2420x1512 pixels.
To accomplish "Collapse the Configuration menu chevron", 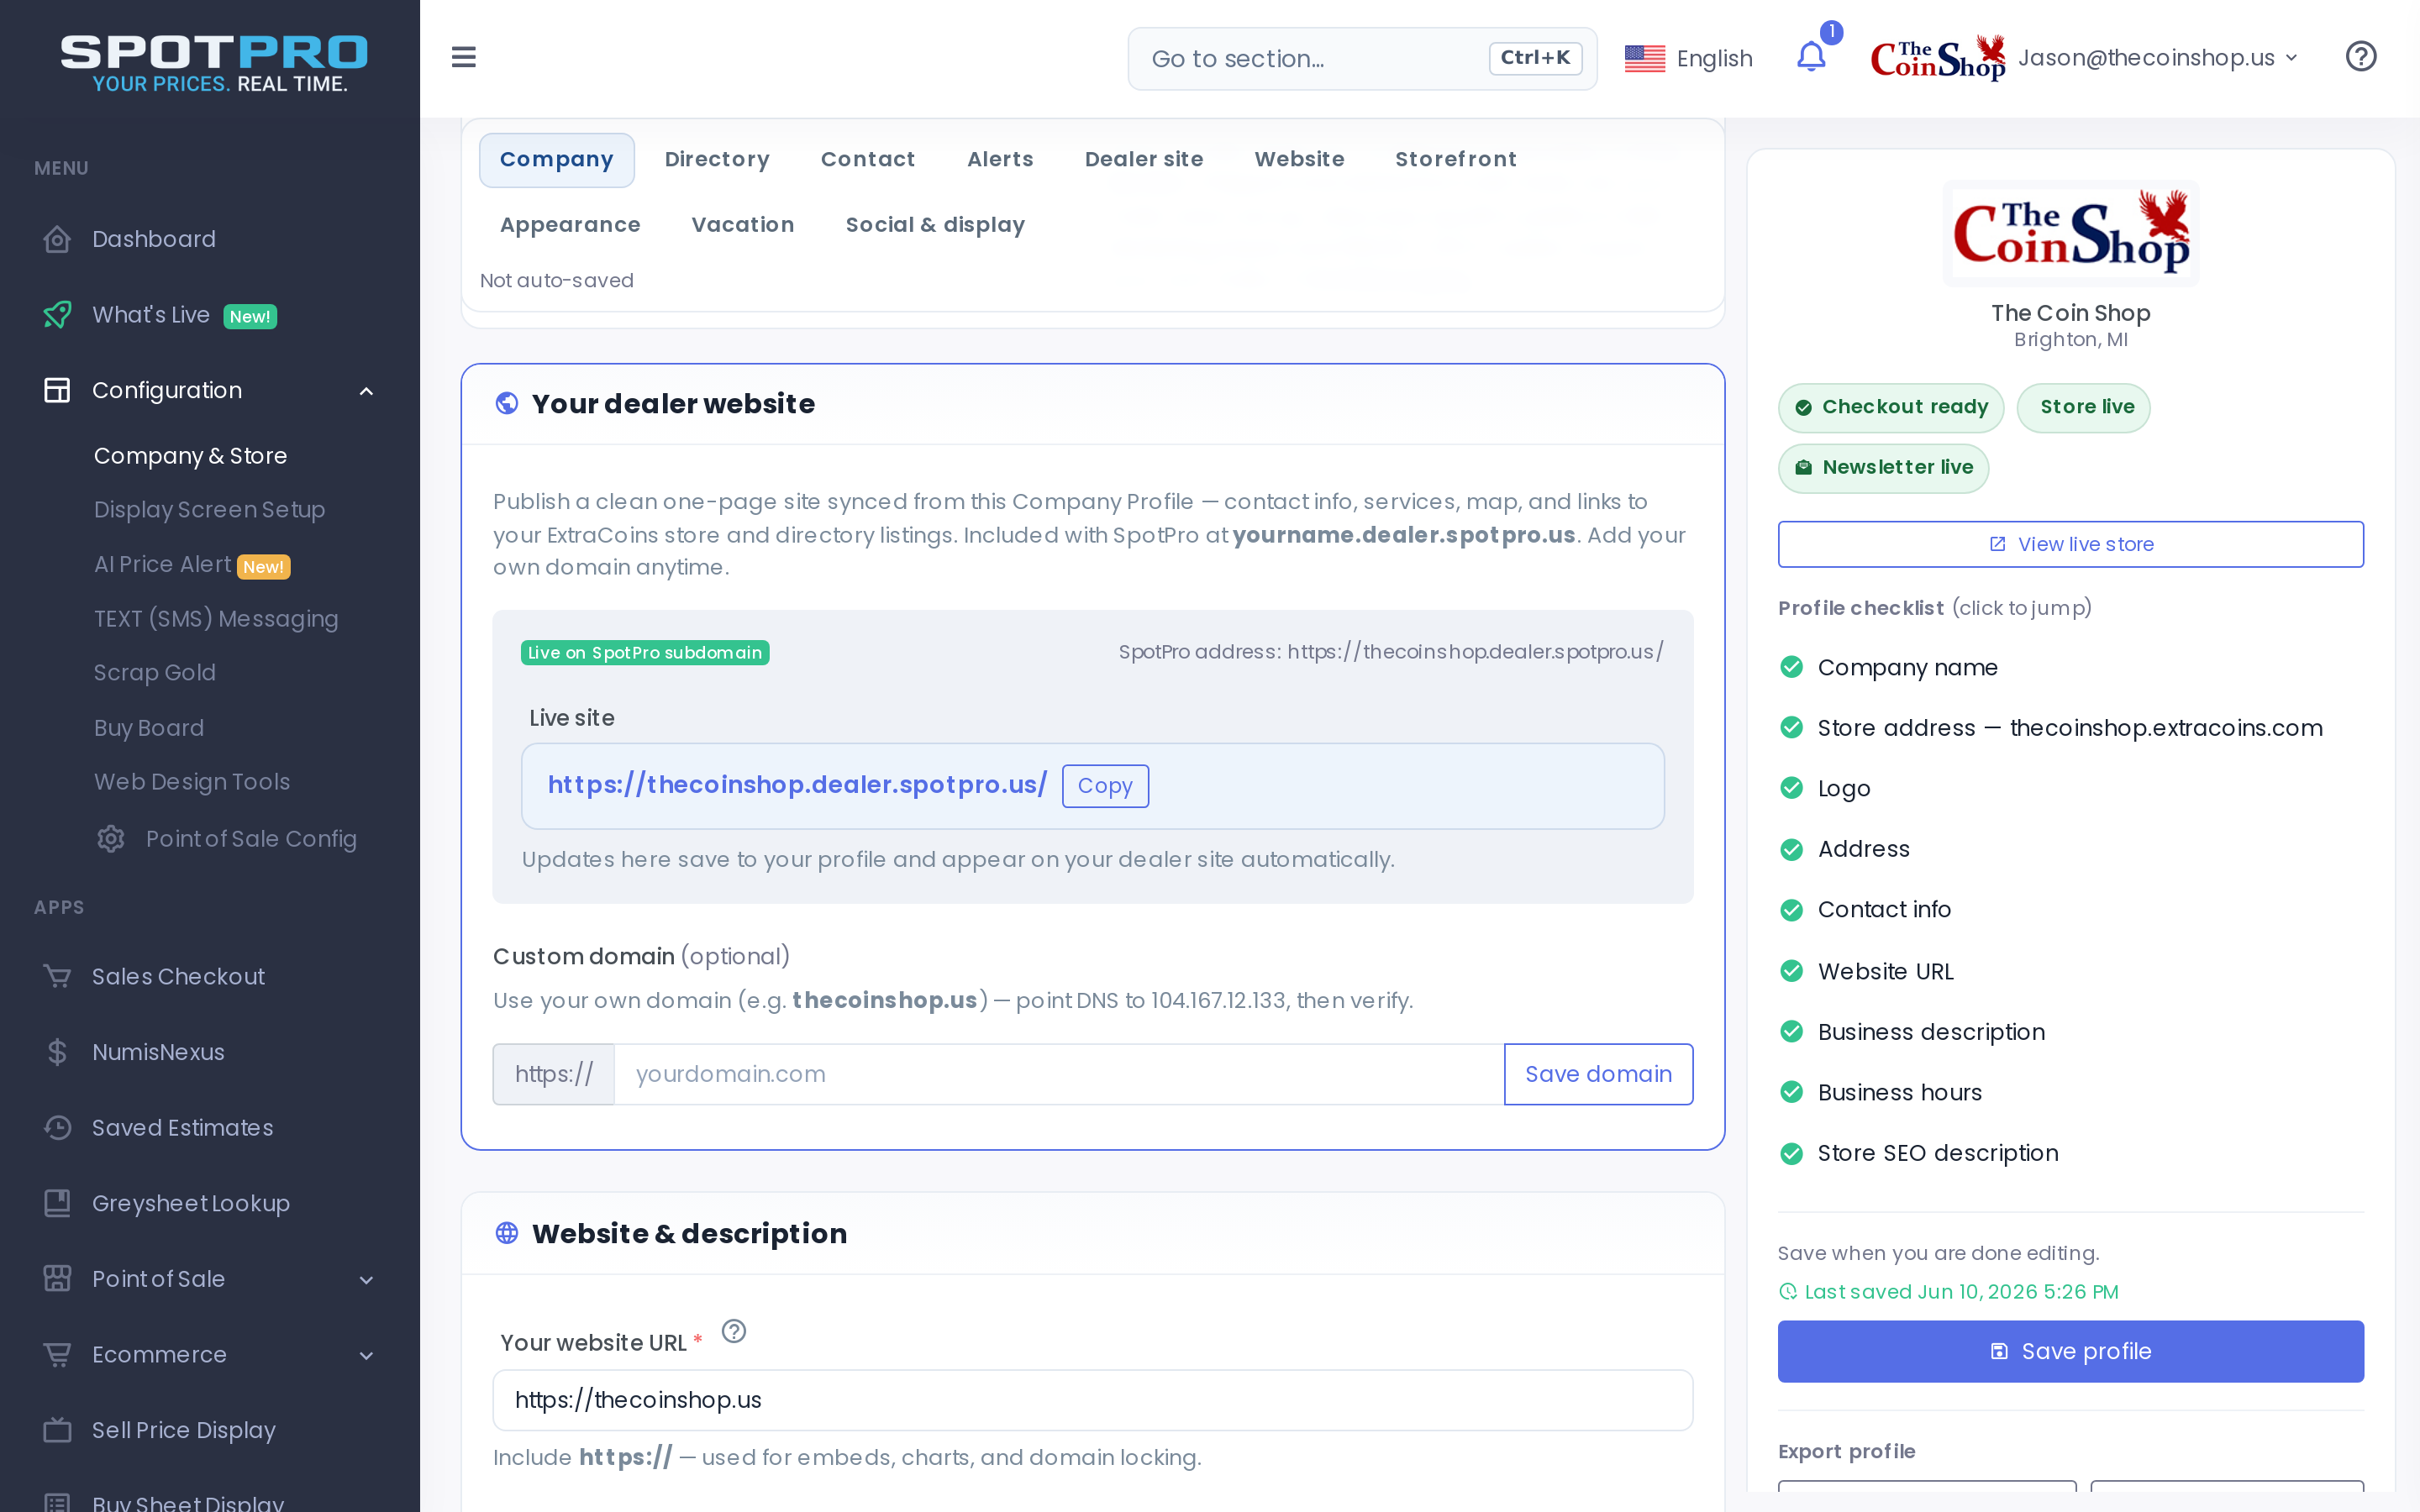I will click(x=366, y=391).
